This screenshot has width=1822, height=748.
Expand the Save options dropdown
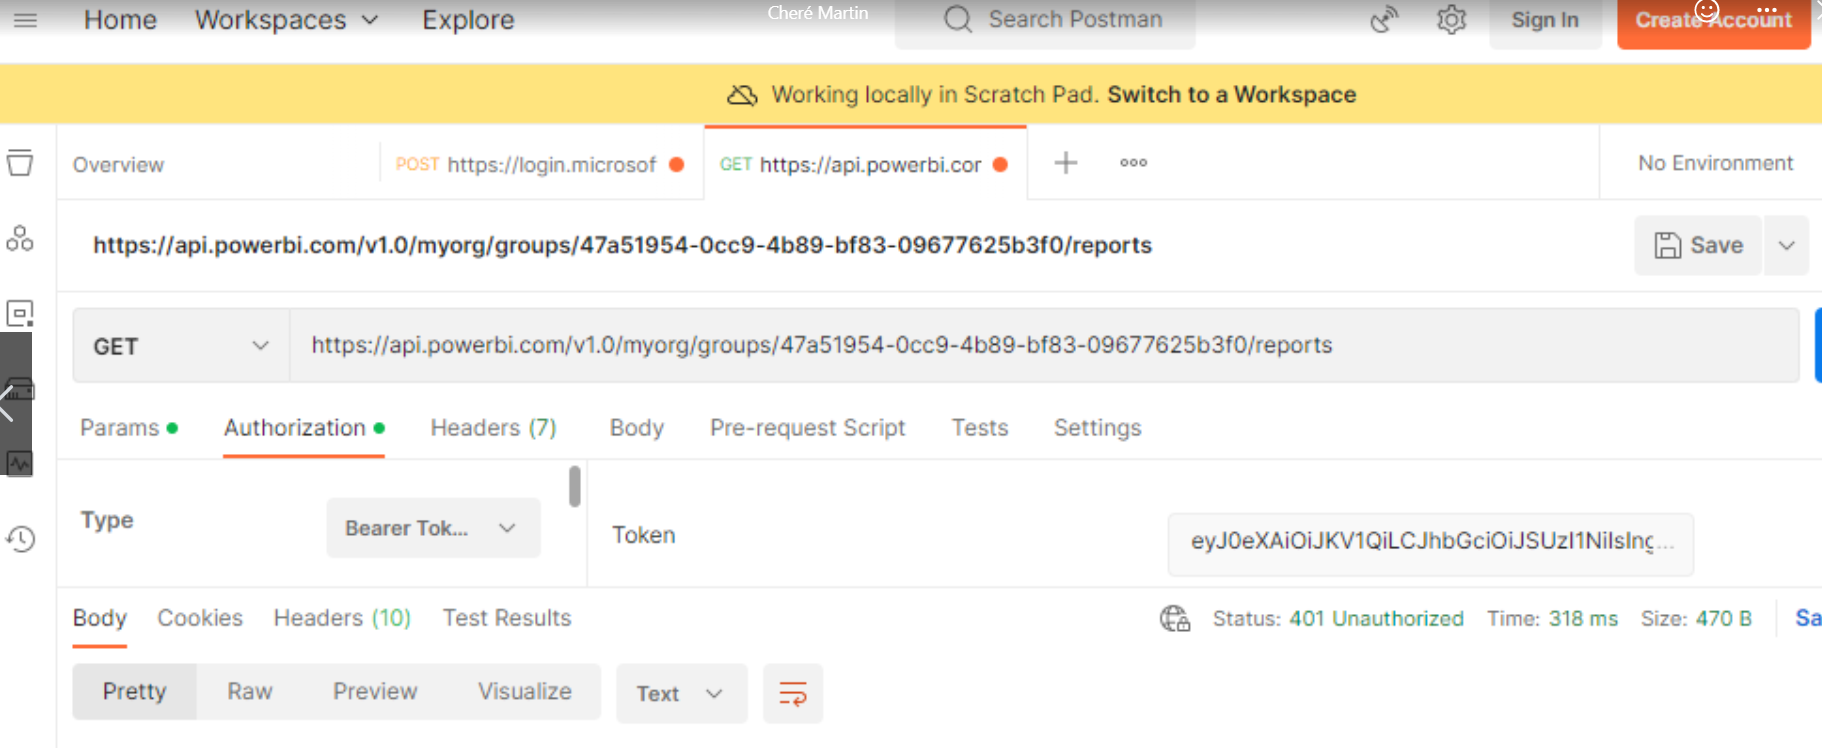point(1787,245)
